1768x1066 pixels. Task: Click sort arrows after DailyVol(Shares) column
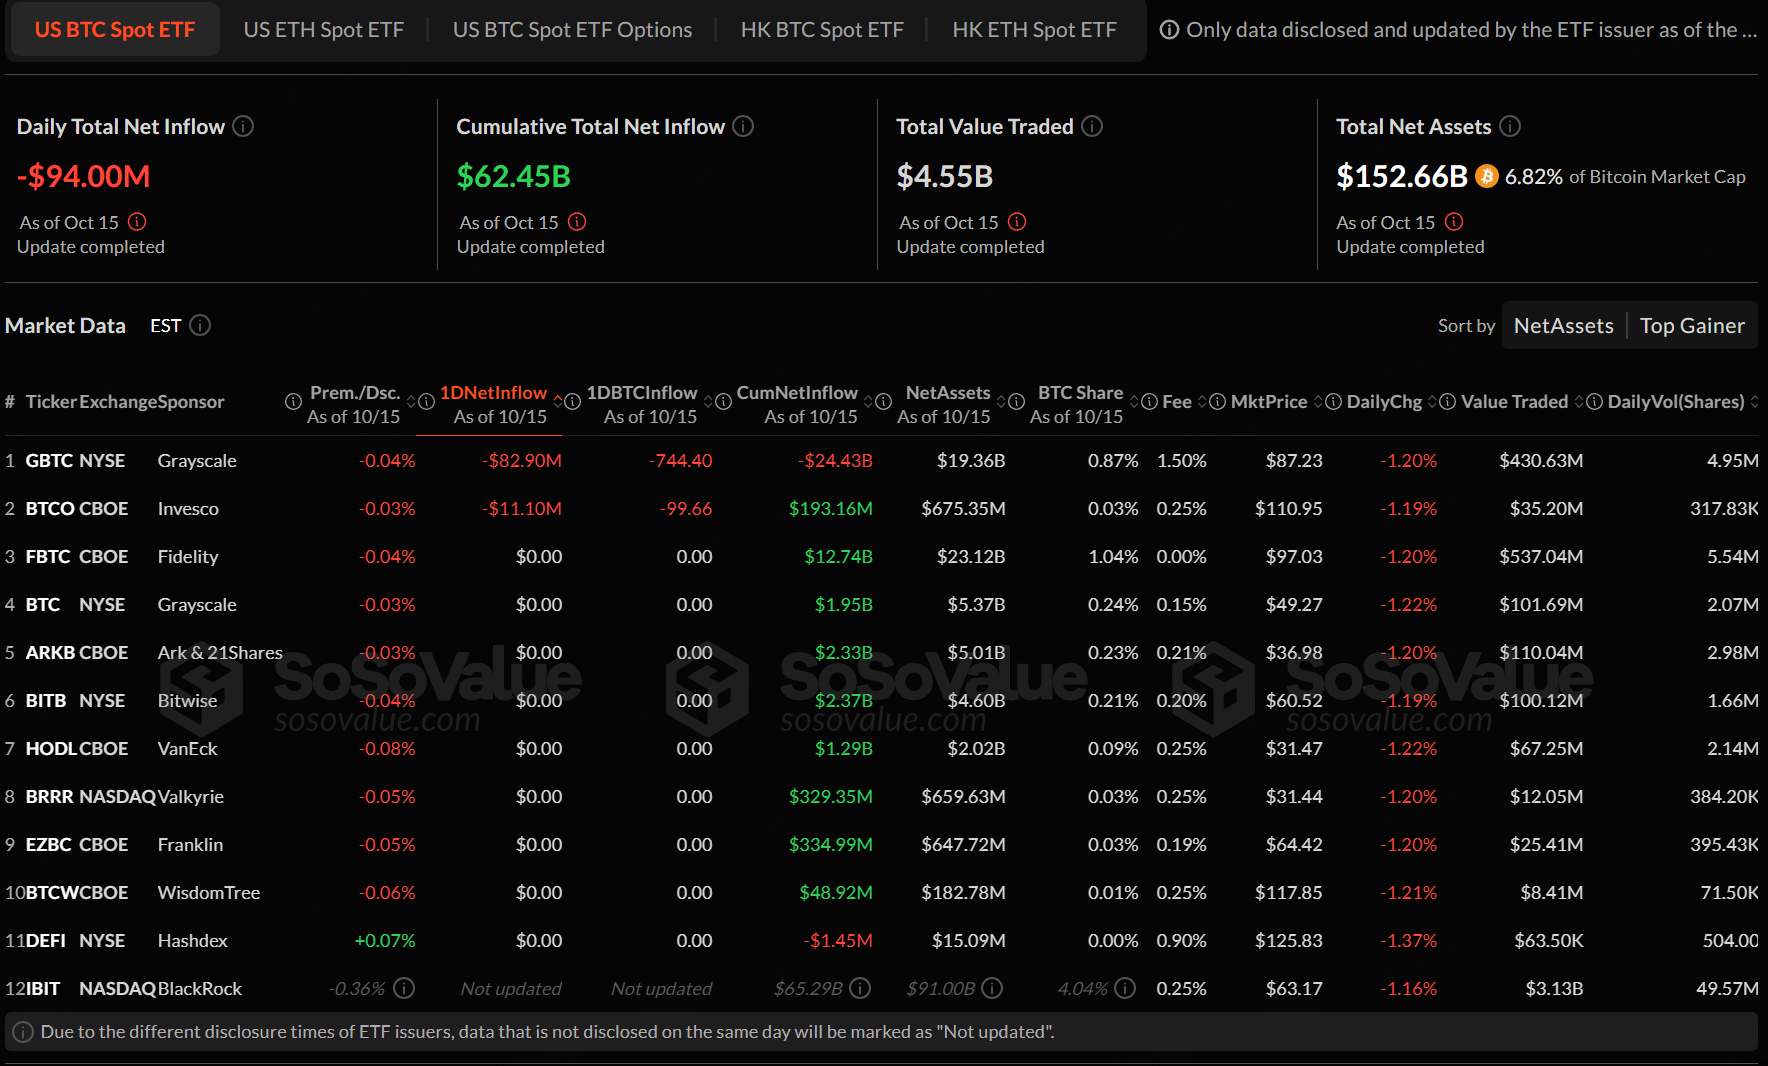1754,402
